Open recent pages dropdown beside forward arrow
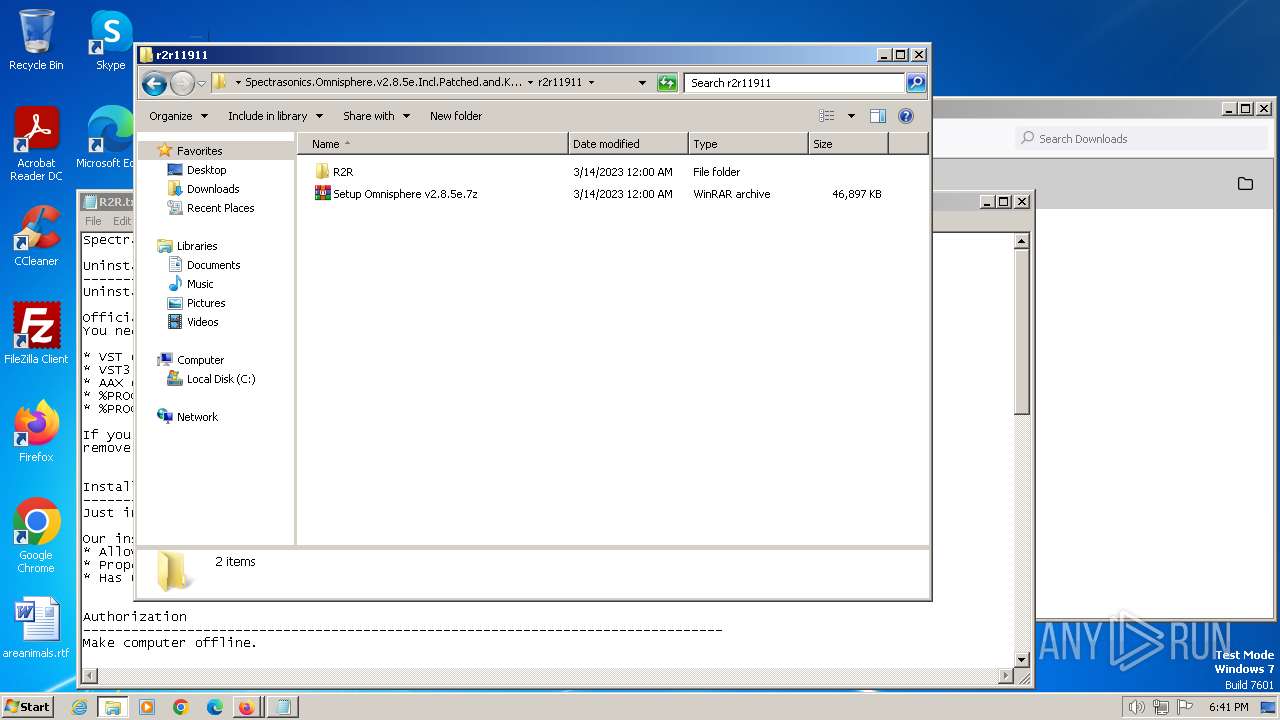The width and height of the screenshot is (1280, 720). point(201,83)
